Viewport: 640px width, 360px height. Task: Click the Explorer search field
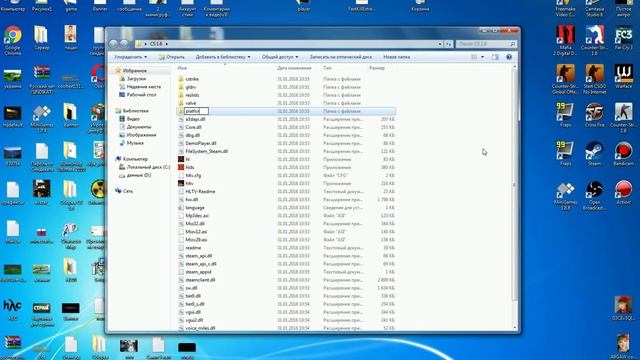[486, 44]
